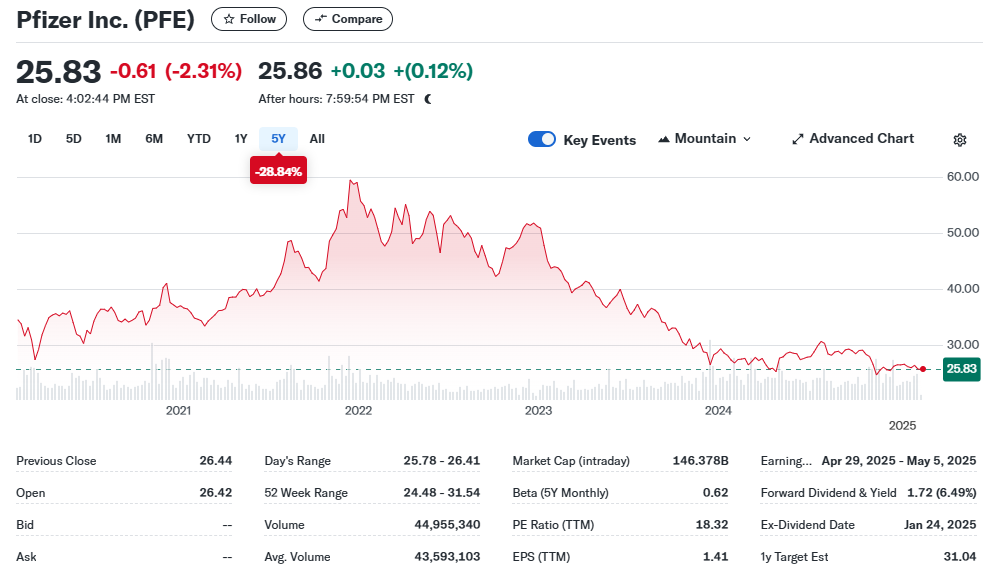Expand the Mountain chart type dropdown

(x=705, y=139)
